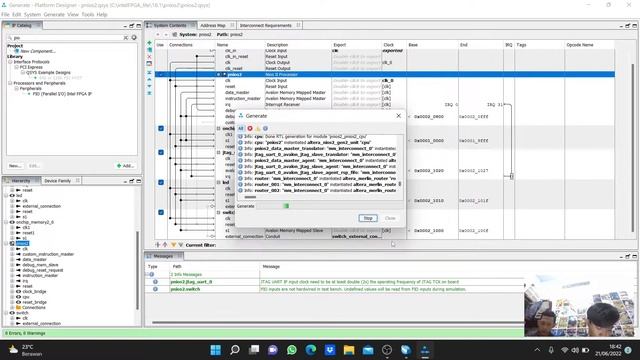Launch WhatsApp from the taskbar
This screenshot has width=640, height=360.
(292, 350)
